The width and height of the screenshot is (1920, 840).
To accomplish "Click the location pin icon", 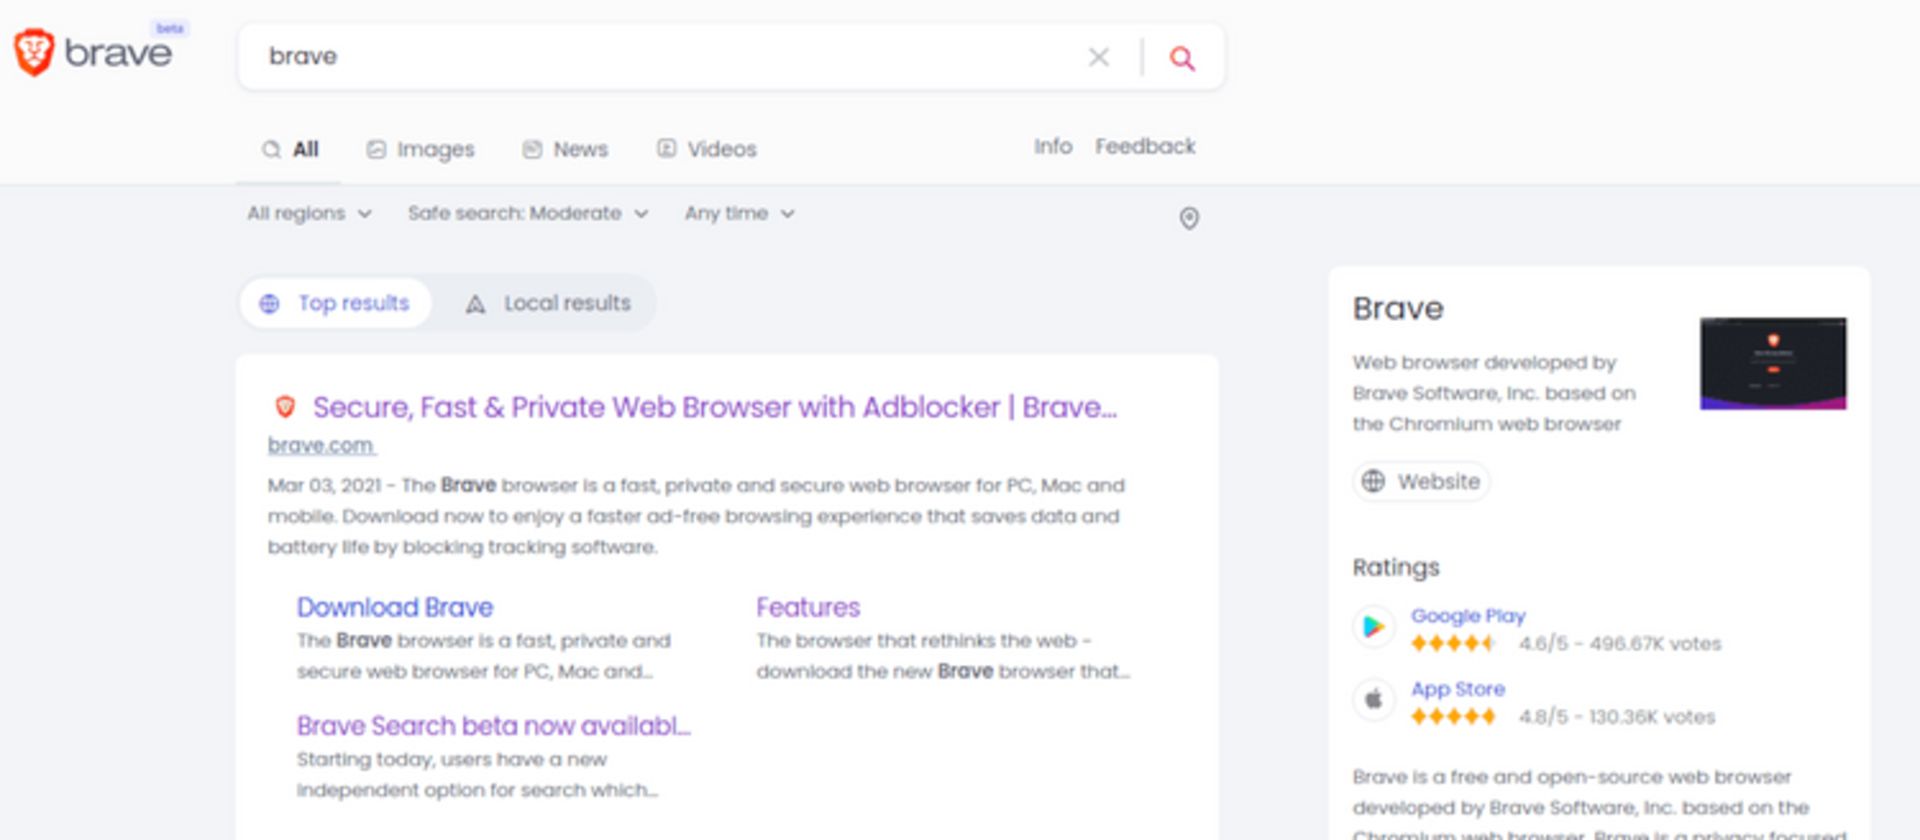I will coord(1188,218).
